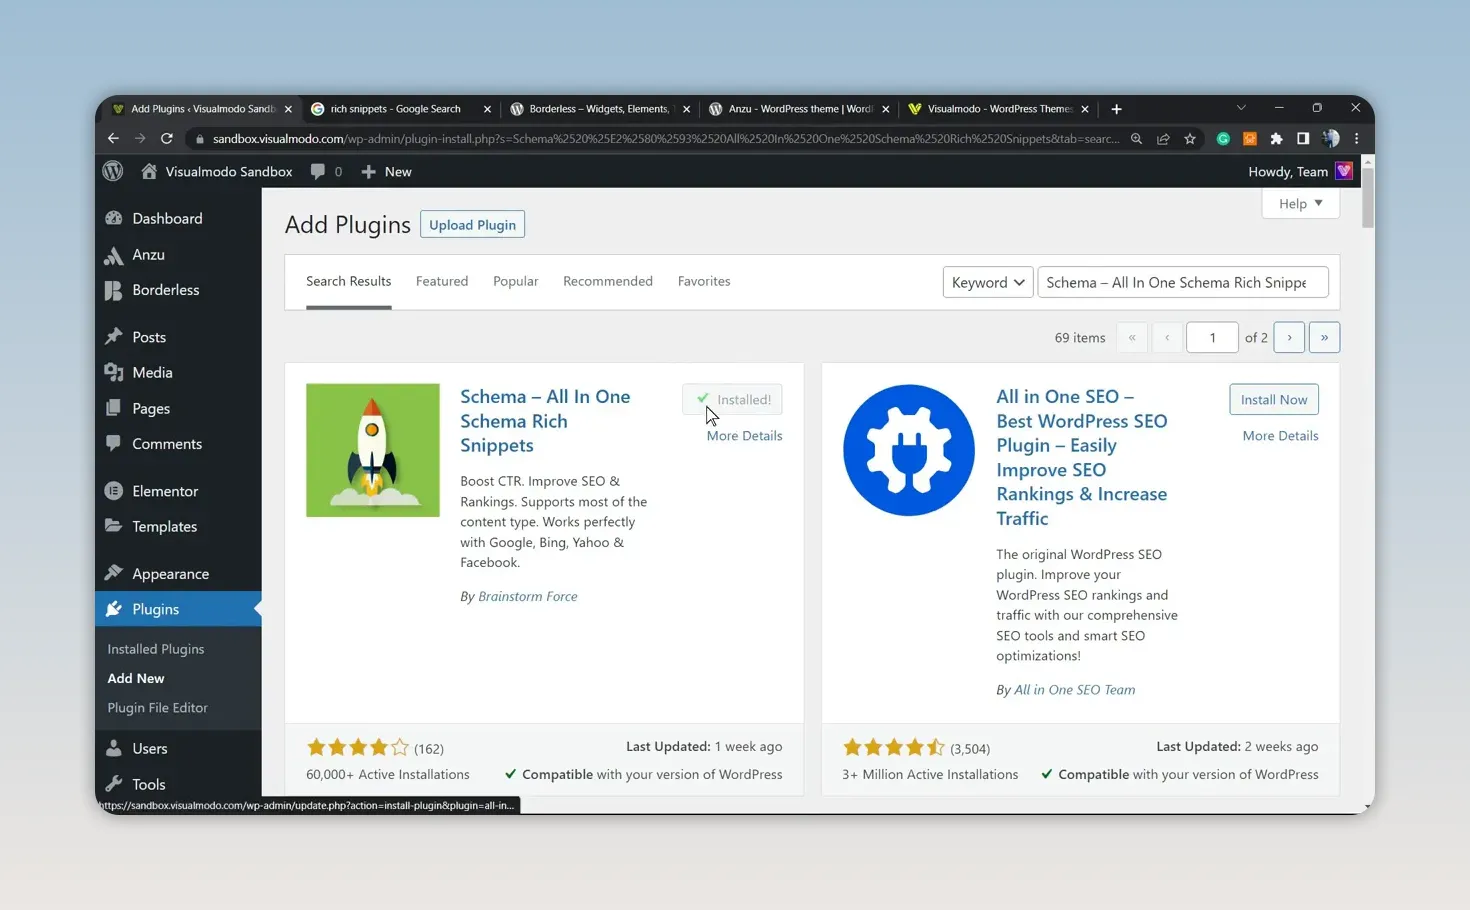The width and height of the screenshot is (1470, 910).
Task: Click New plus icon in admin bar
Action: point(368,172)
